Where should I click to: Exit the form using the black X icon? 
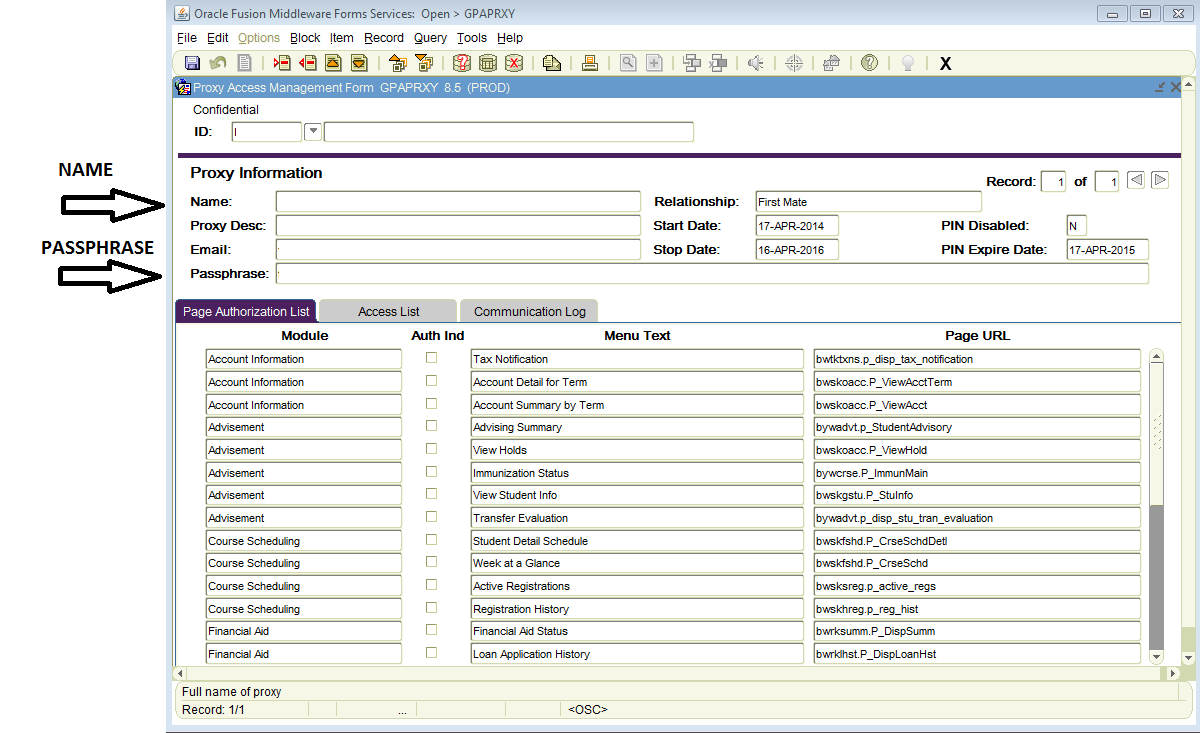(945, 64)
